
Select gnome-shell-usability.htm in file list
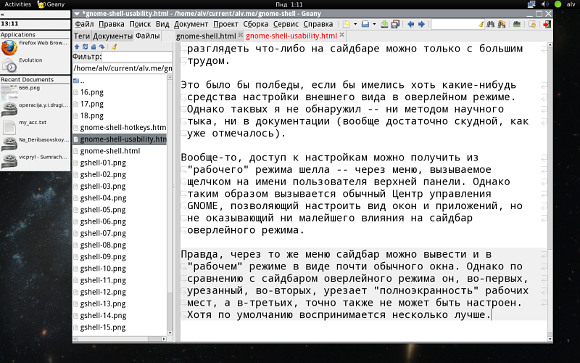click(120, 139)
